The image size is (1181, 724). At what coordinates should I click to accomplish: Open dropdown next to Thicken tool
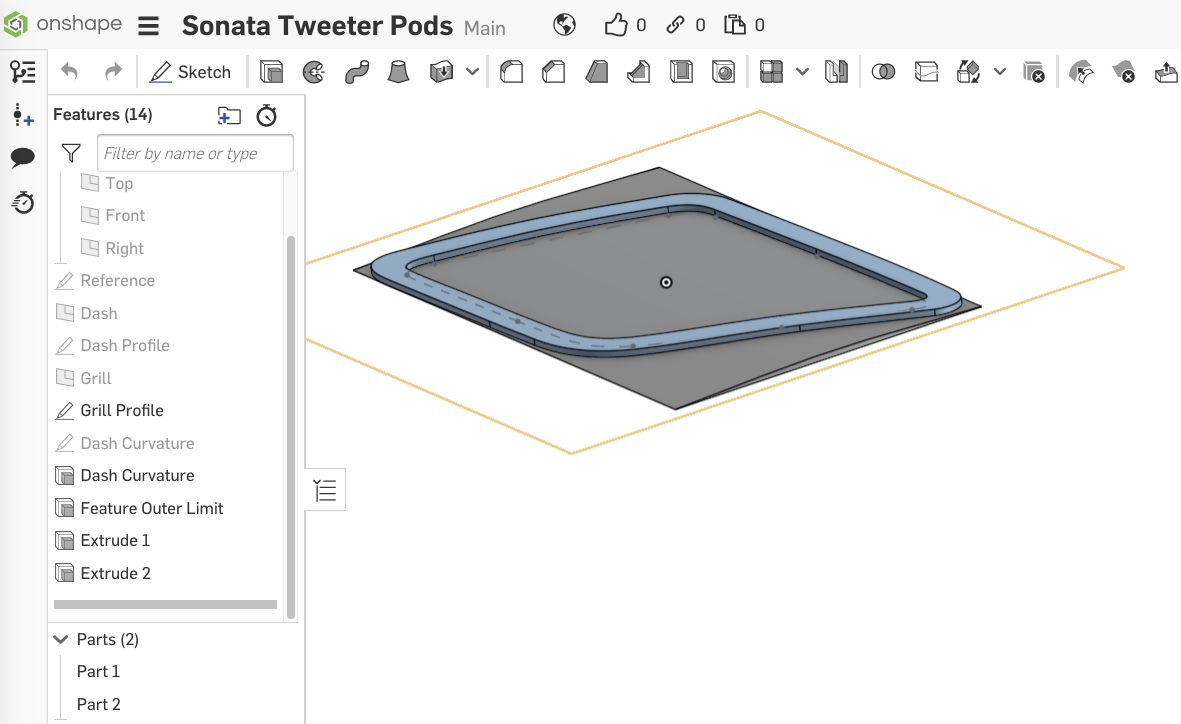click(x=472, y=72)
